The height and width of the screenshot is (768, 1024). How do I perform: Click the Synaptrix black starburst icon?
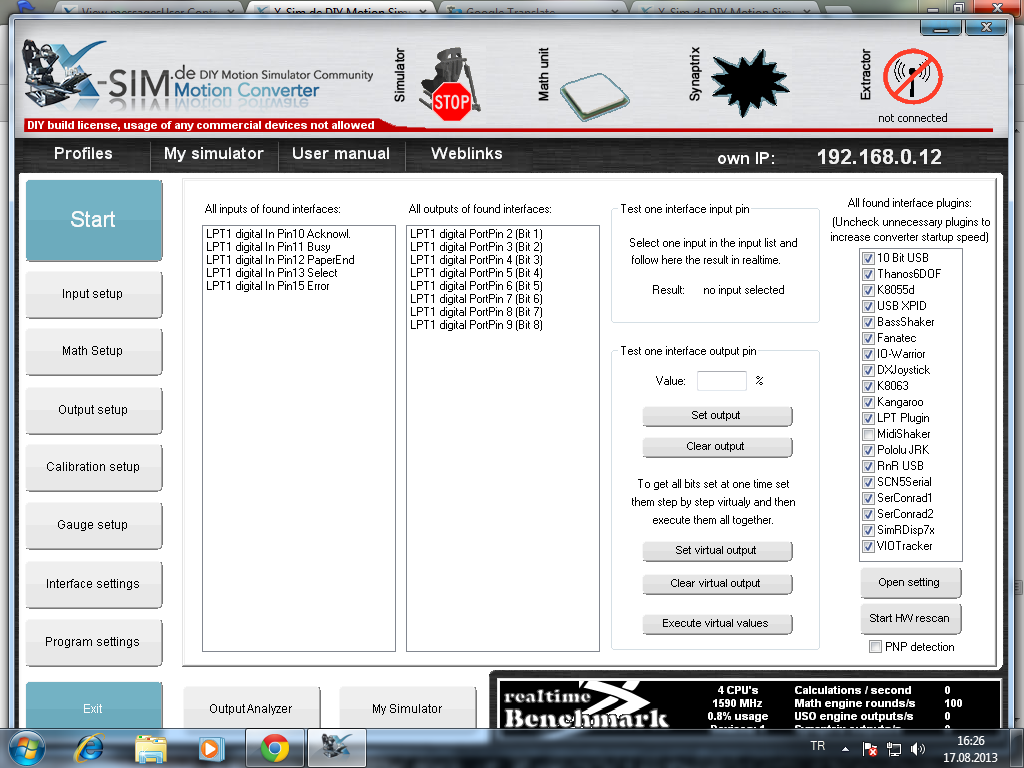tap(750, 82)
